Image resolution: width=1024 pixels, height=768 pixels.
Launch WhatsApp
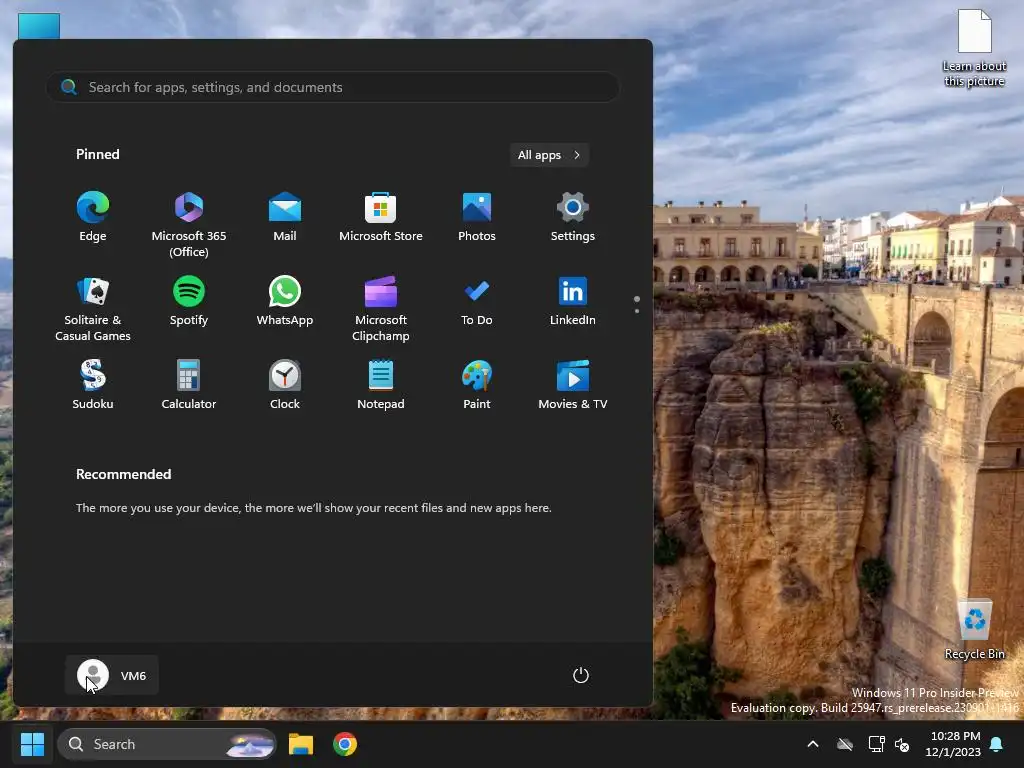(x=285, y=302)
